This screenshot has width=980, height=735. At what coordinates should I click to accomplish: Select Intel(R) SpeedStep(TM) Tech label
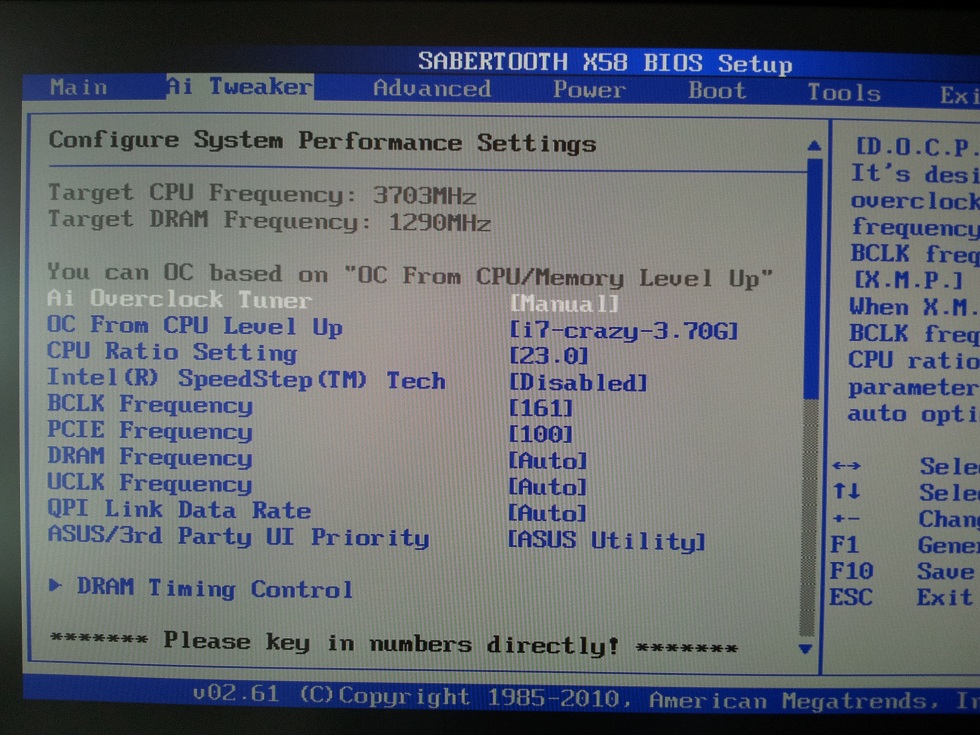tap(246, 379)
